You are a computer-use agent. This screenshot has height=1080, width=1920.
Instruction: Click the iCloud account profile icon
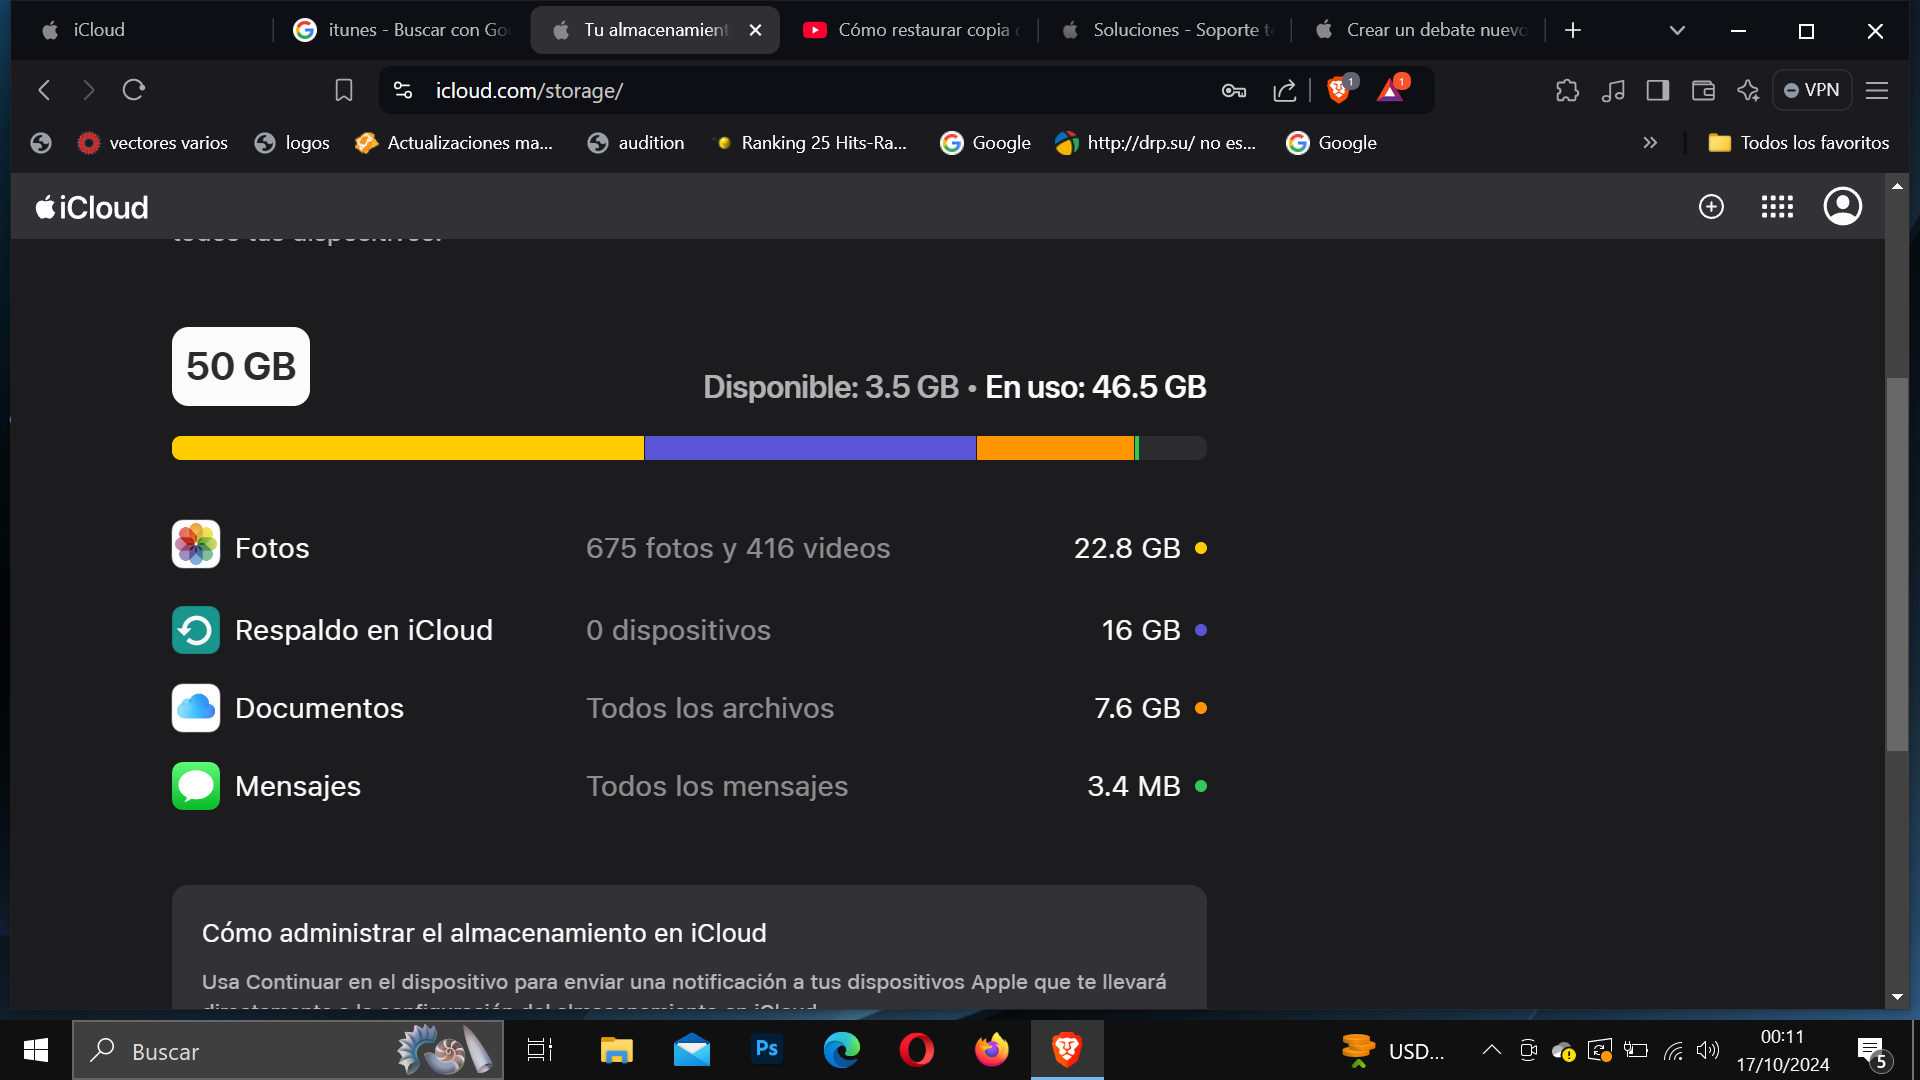point(1842,207)
